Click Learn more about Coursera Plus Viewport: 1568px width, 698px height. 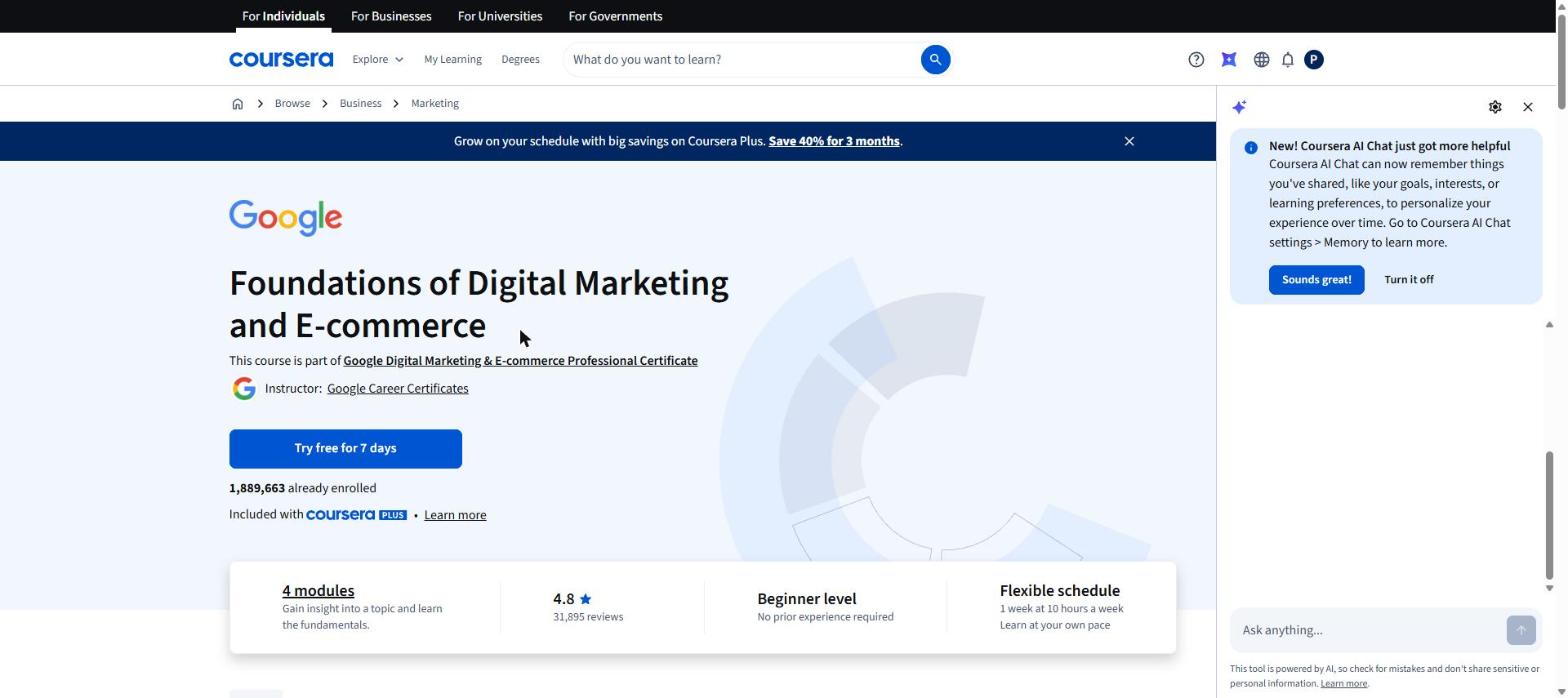[455, 515]
